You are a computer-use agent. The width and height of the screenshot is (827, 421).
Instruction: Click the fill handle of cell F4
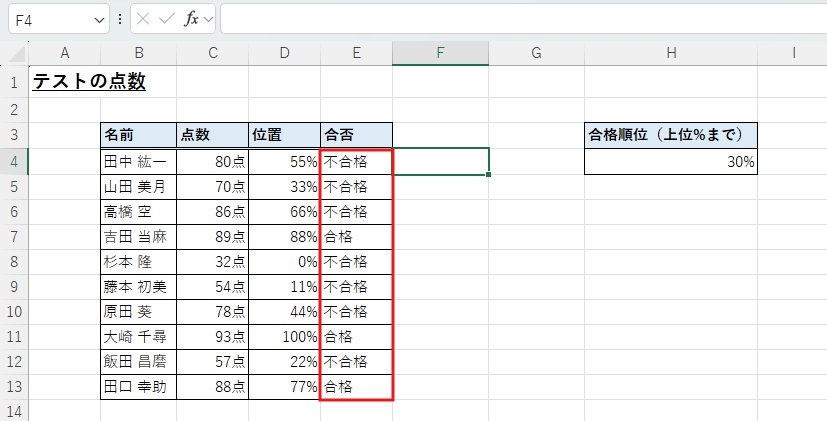[x=489, y=173]
